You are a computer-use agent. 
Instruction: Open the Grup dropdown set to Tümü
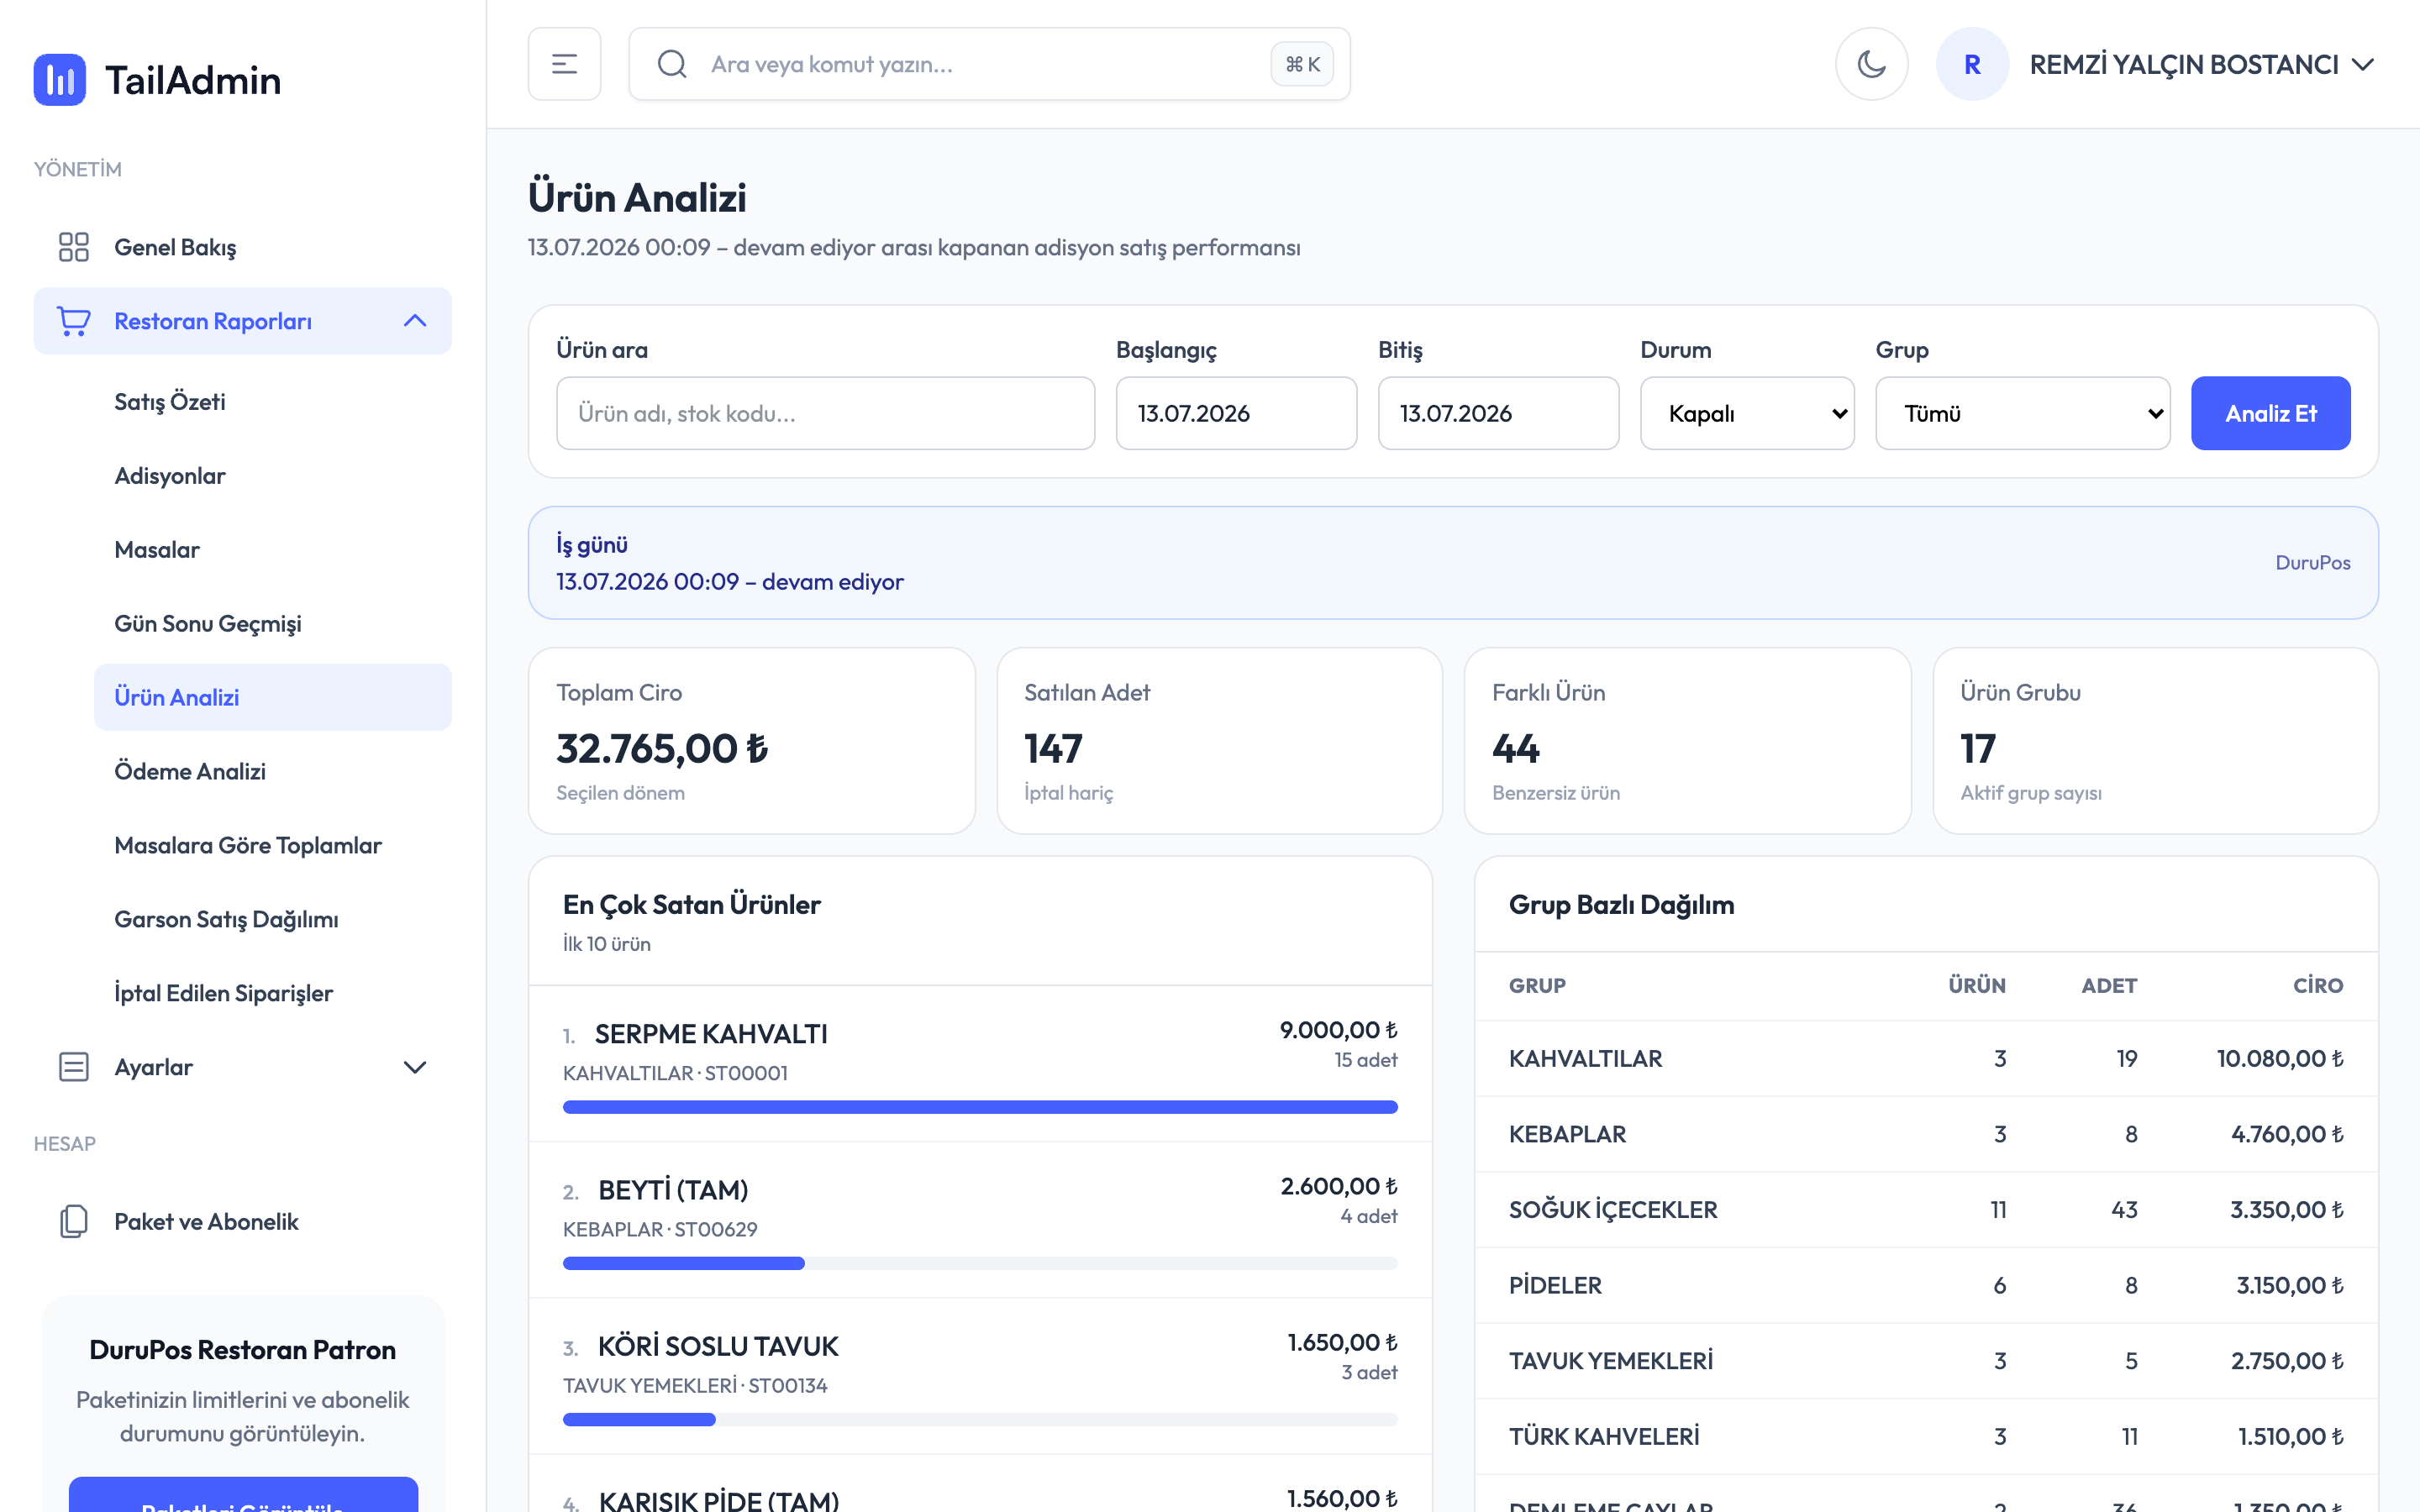[x=2023, y=413]
